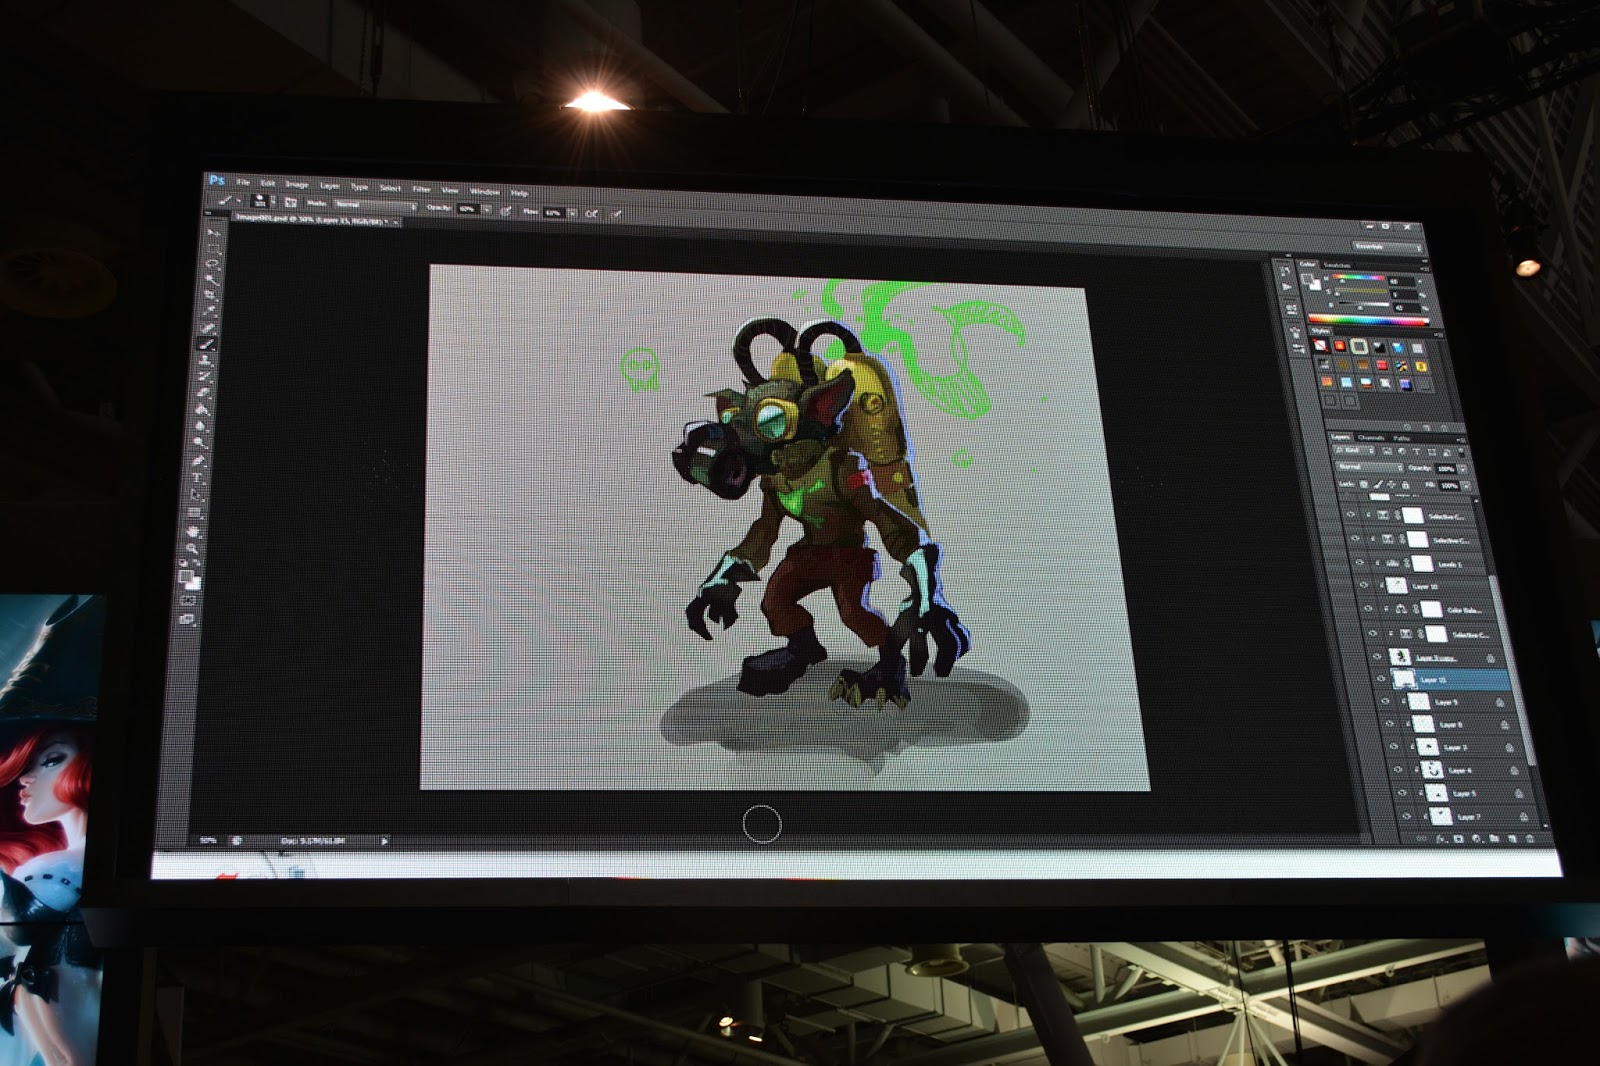Open the Image menu

pyautogui.click(x=297, y=184)
